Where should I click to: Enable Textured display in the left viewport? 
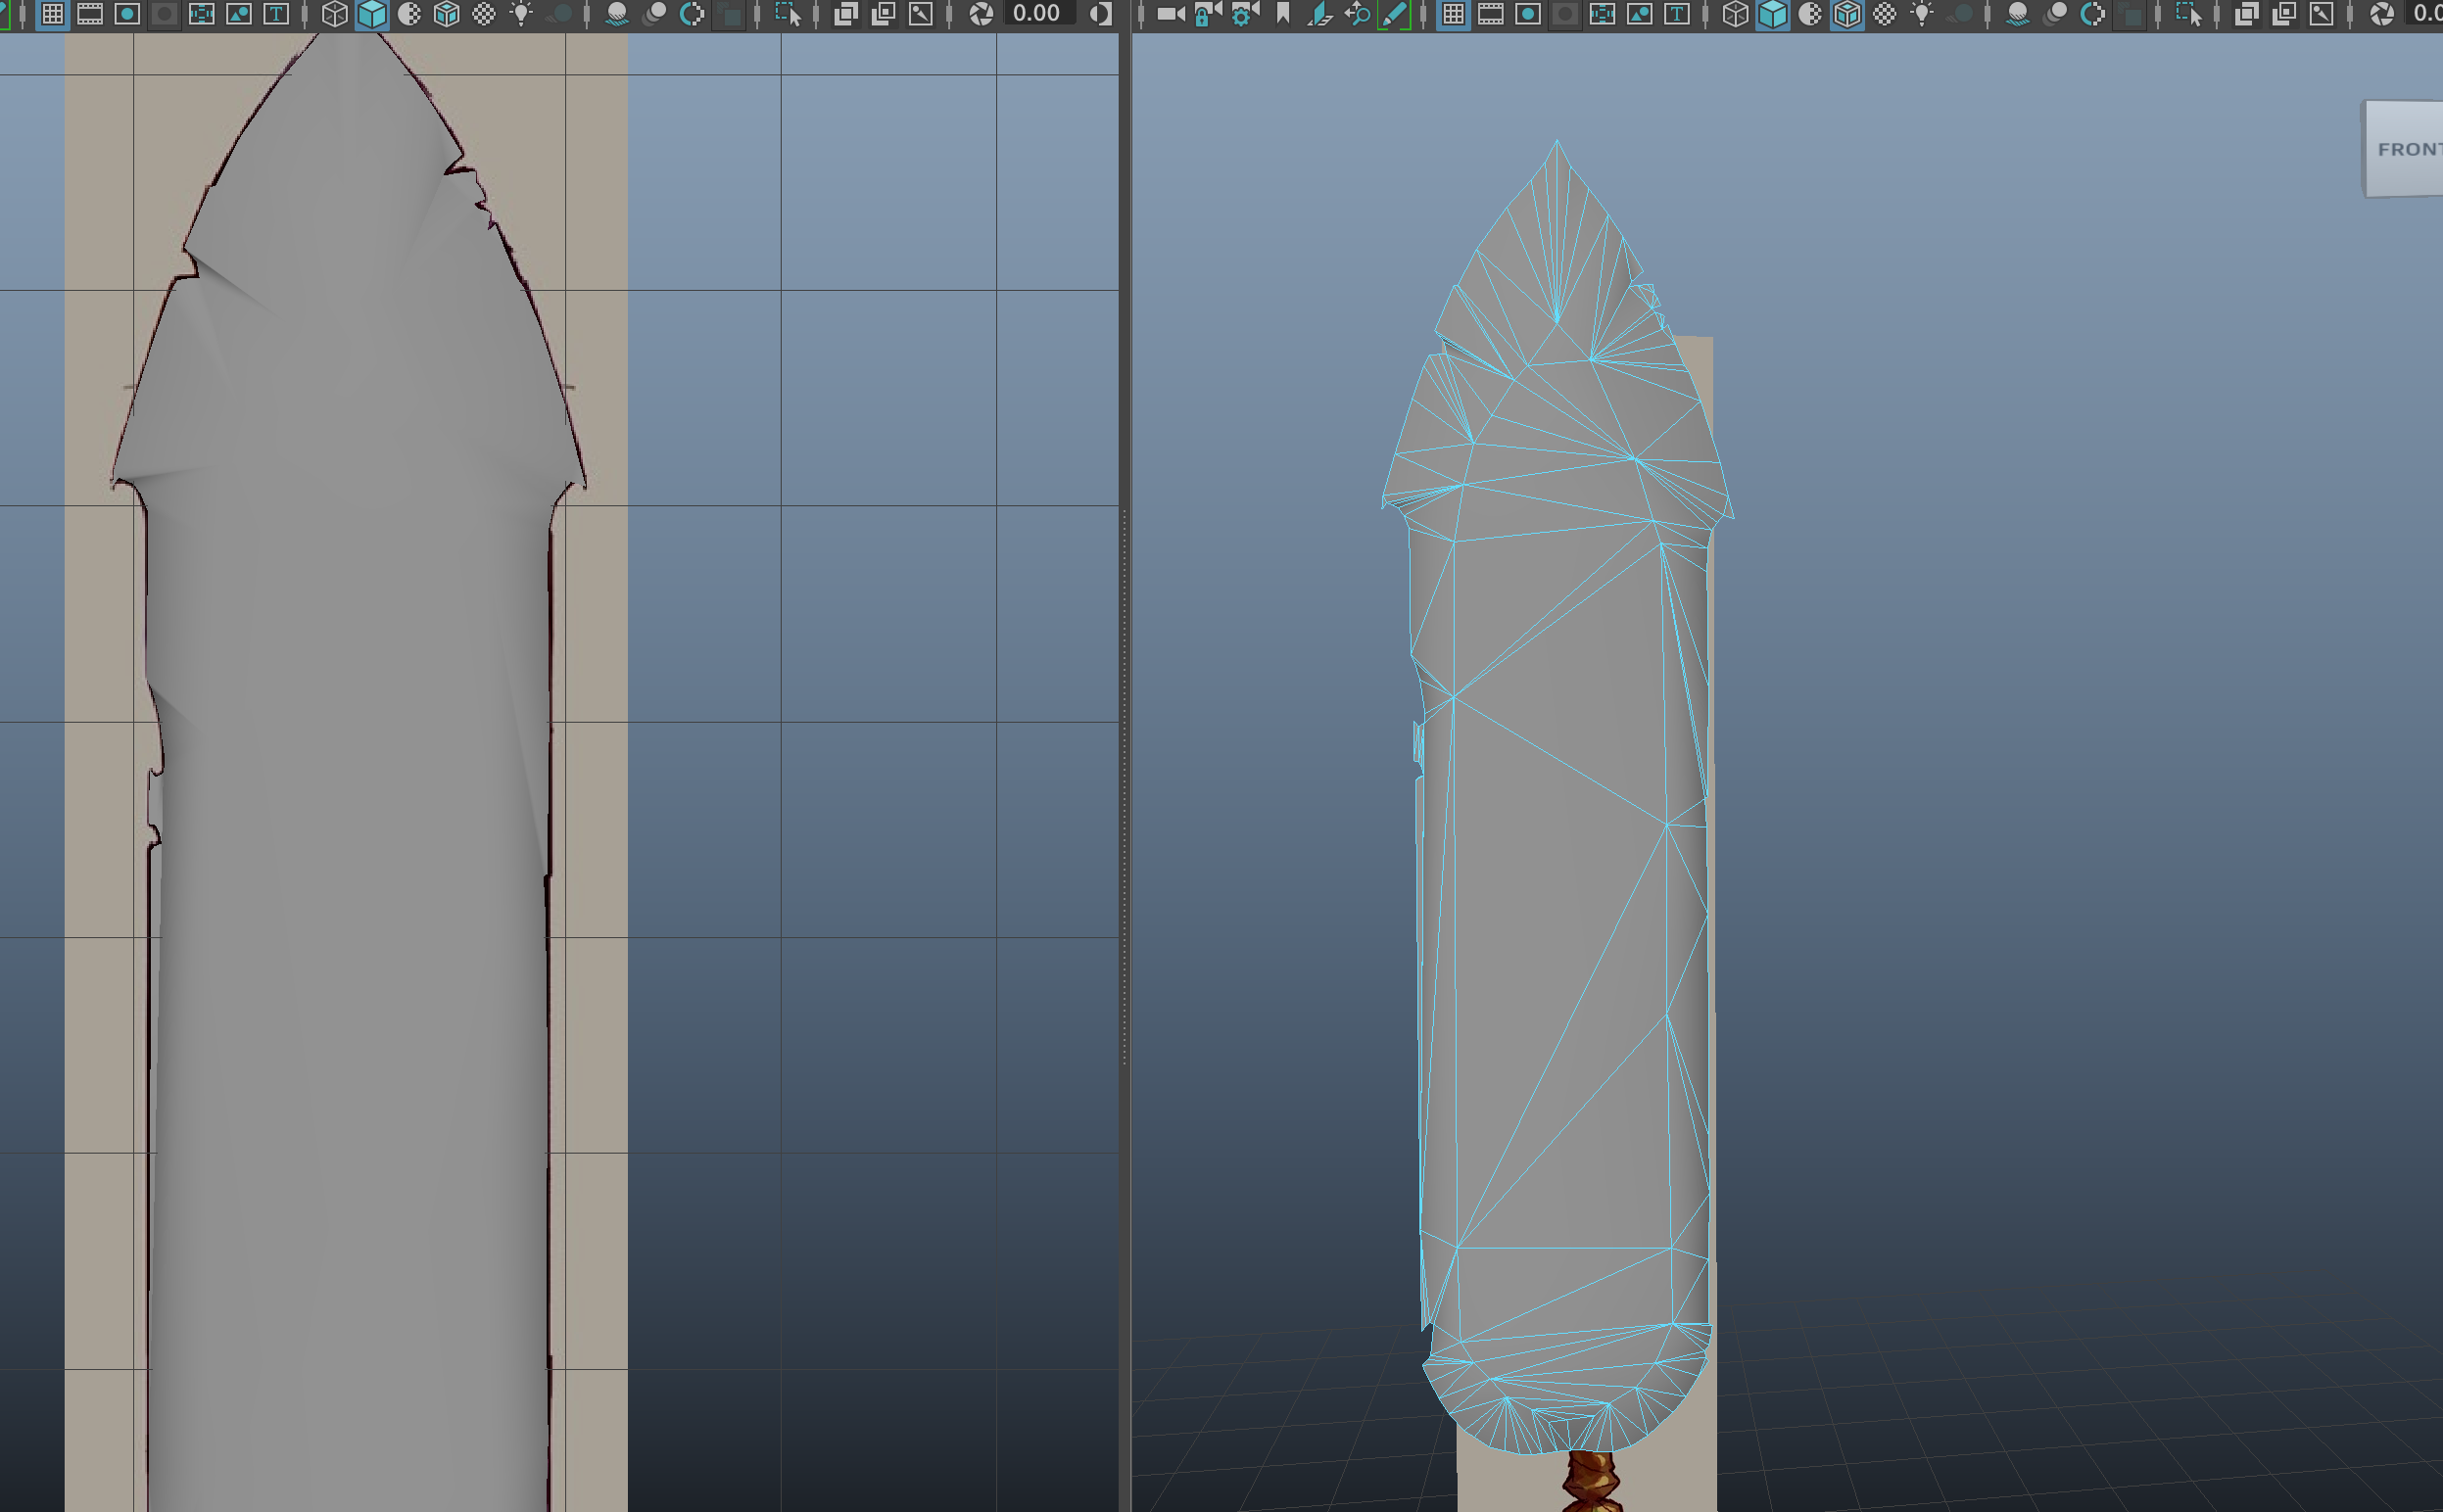pos(484,14)
